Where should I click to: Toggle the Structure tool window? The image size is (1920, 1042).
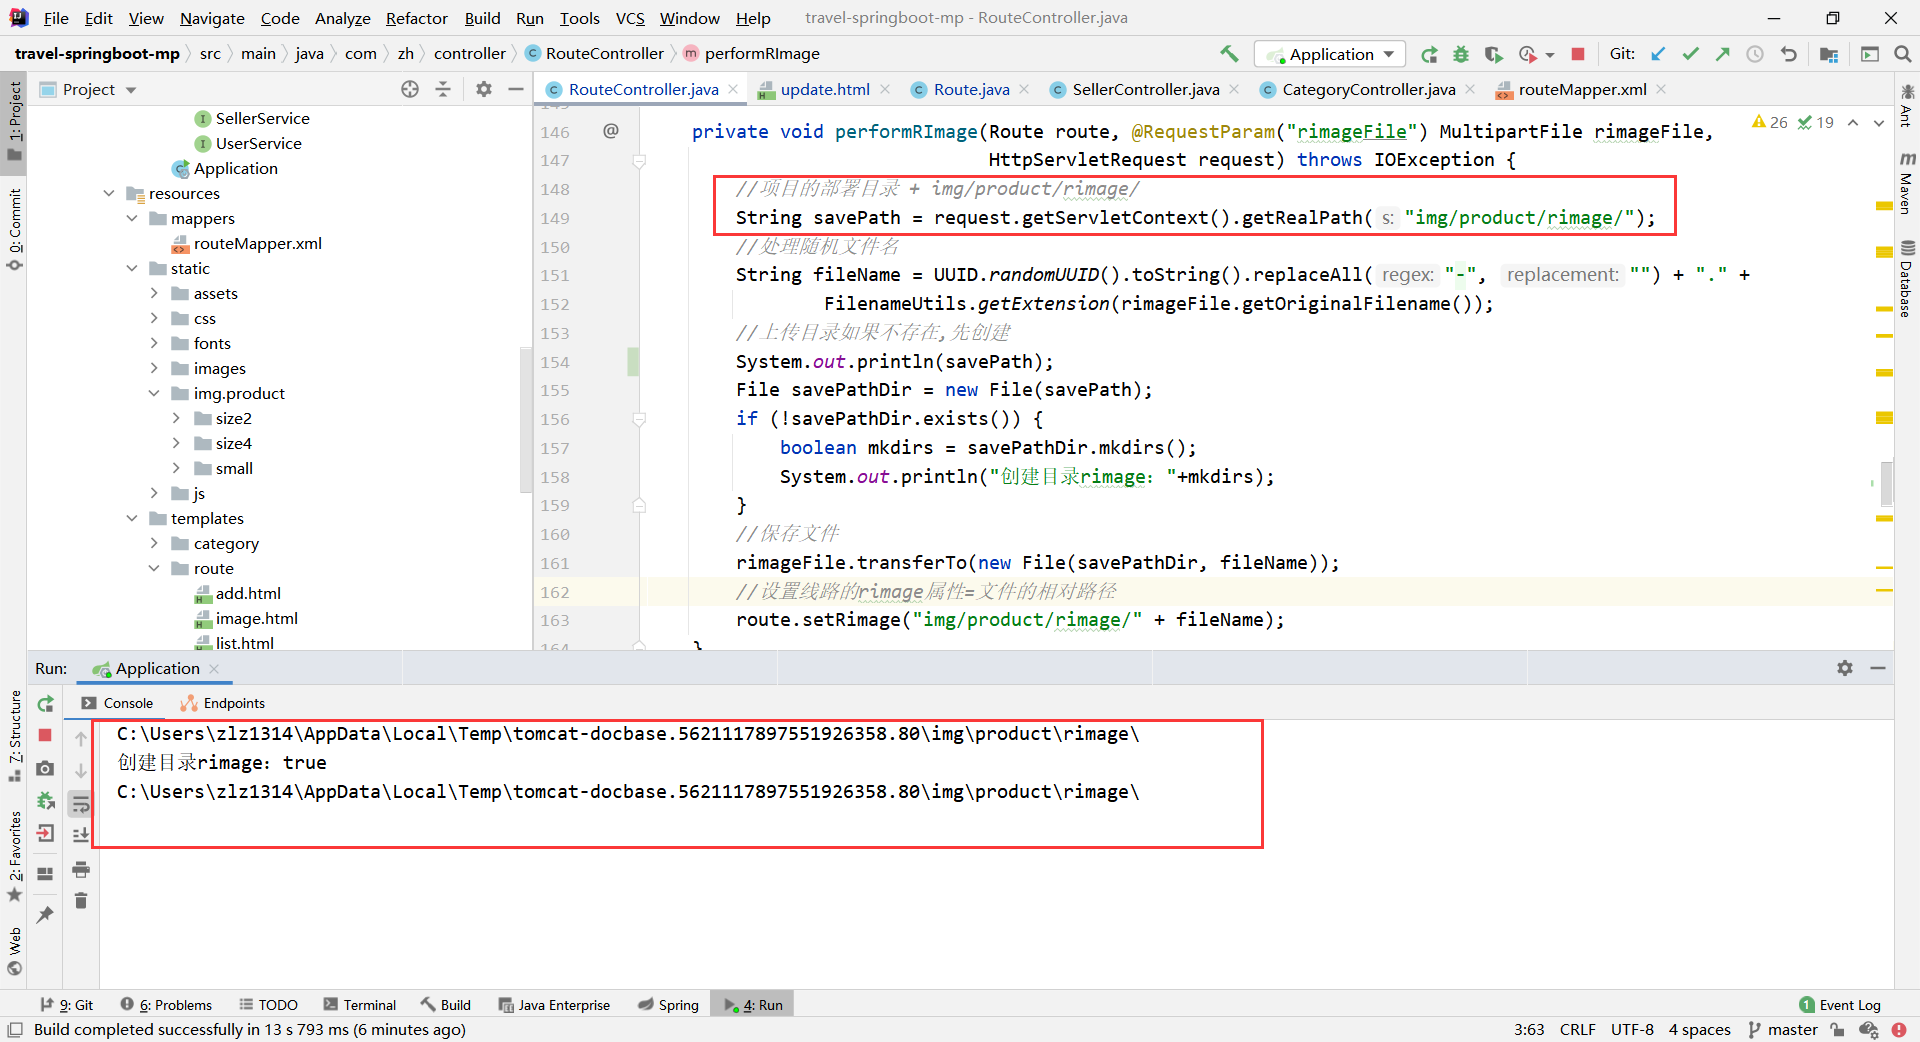pos(14,736)
